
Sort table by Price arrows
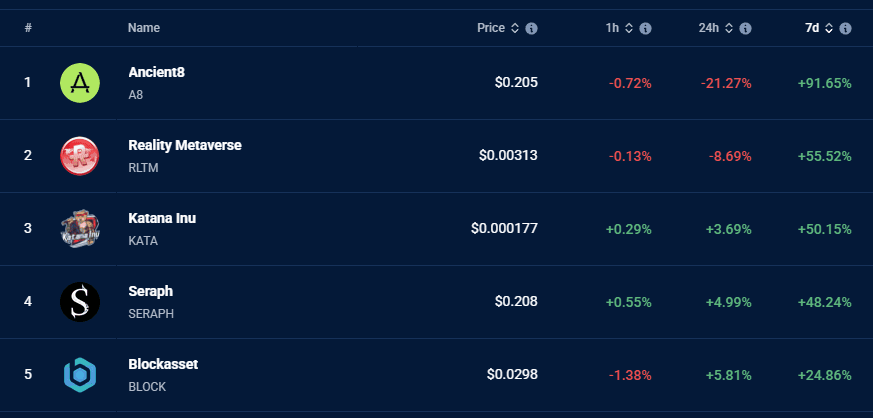coord(515,28)
